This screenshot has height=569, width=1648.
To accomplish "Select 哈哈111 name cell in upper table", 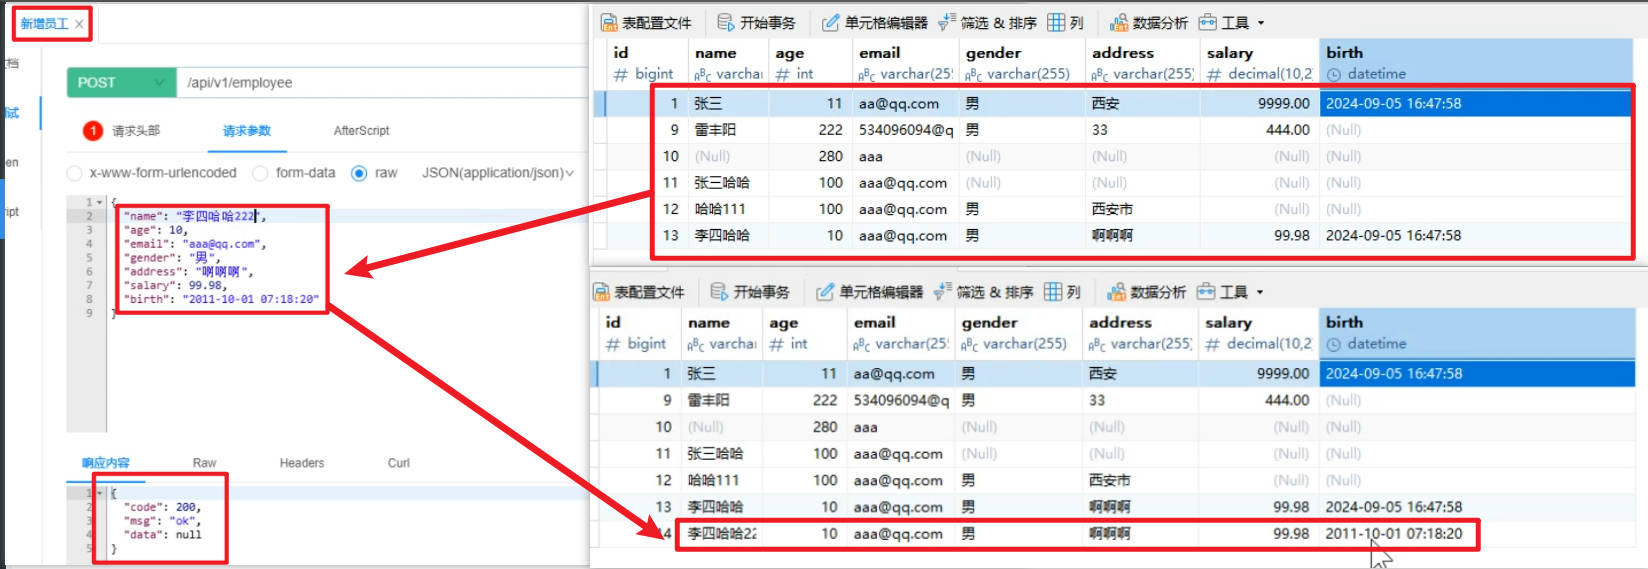I will coord(727,209).
